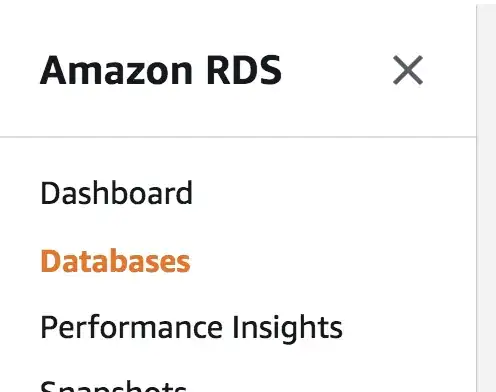Click the Amazon RDS service title

coord(161,70)
